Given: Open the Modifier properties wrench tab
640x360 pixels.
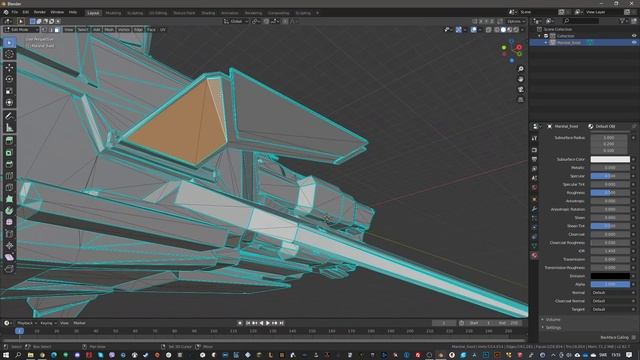Looking at the screenshot, I should (x=534, y=209).
